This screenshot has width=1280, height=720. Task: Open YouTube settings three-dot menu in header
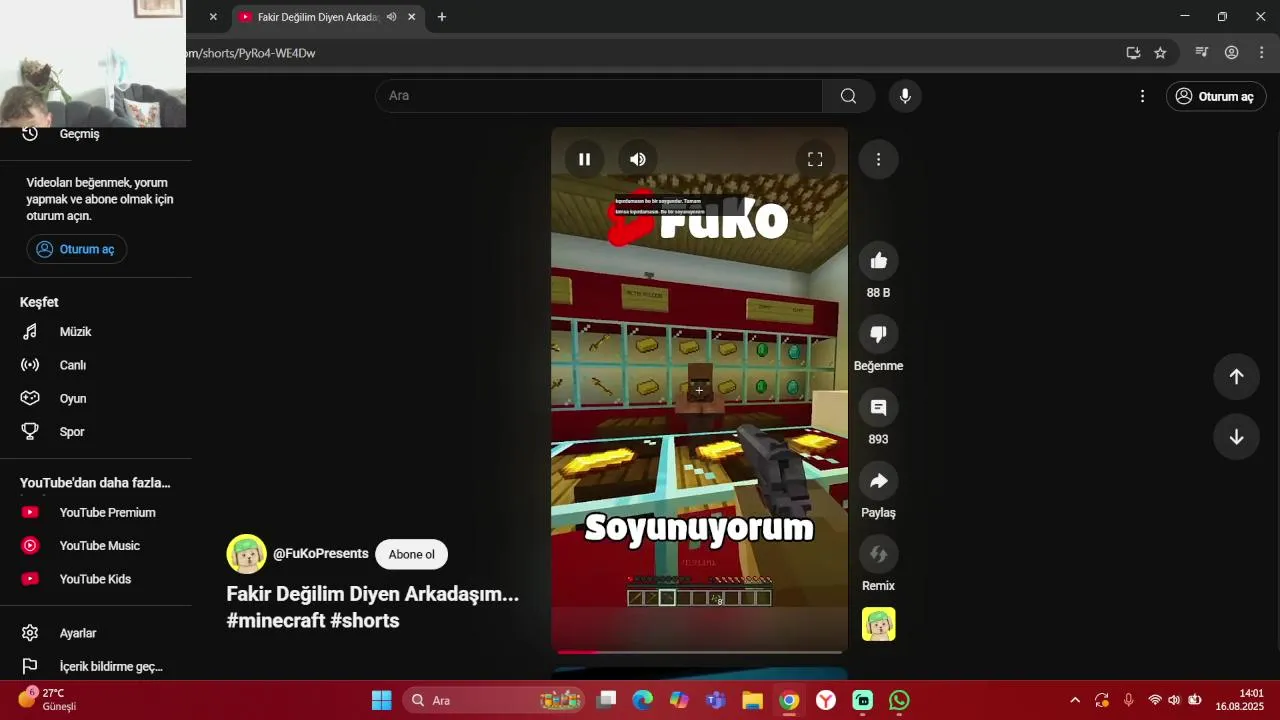tap(1142, 96)
